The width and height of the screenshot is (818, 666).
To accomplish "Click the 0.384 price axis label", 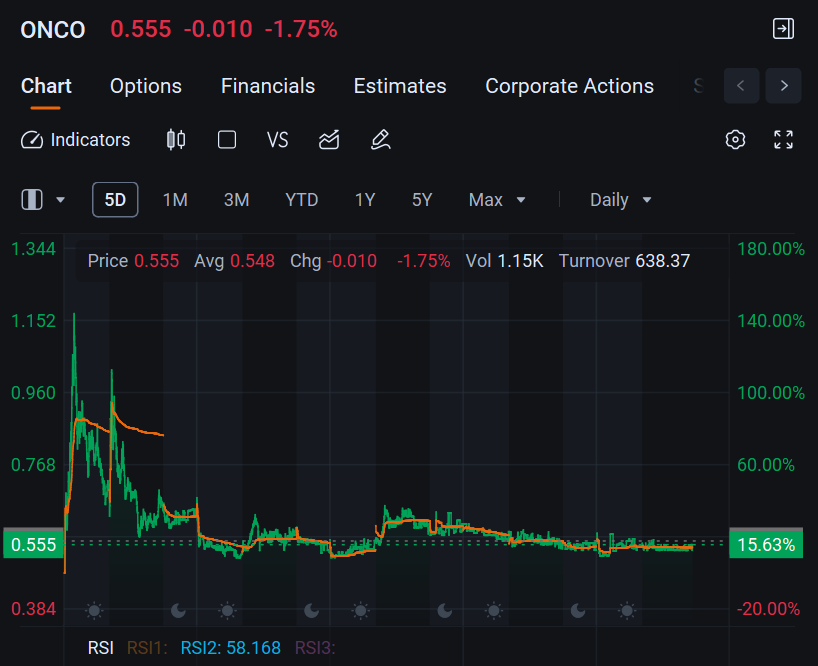I will click(33, 609).
